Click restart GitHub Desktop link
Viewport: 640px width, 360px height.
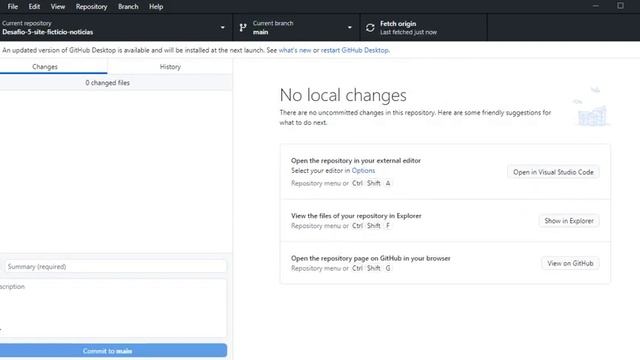tap(355, 50)
